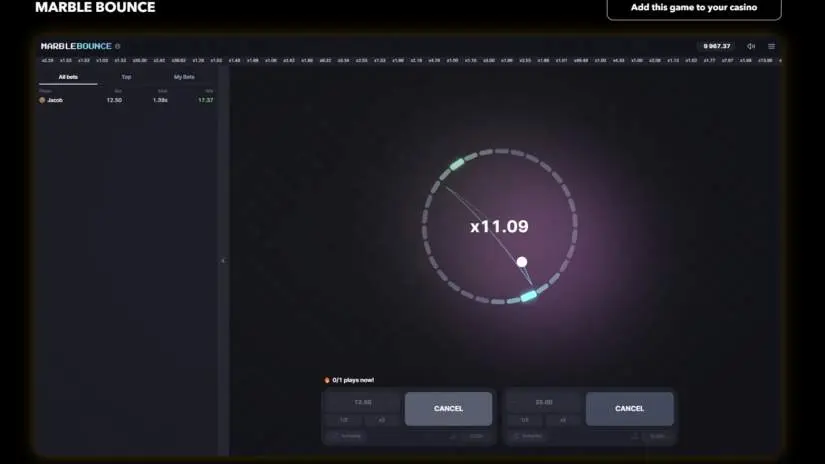Select the My Bets tab

[x=184, y=77]
